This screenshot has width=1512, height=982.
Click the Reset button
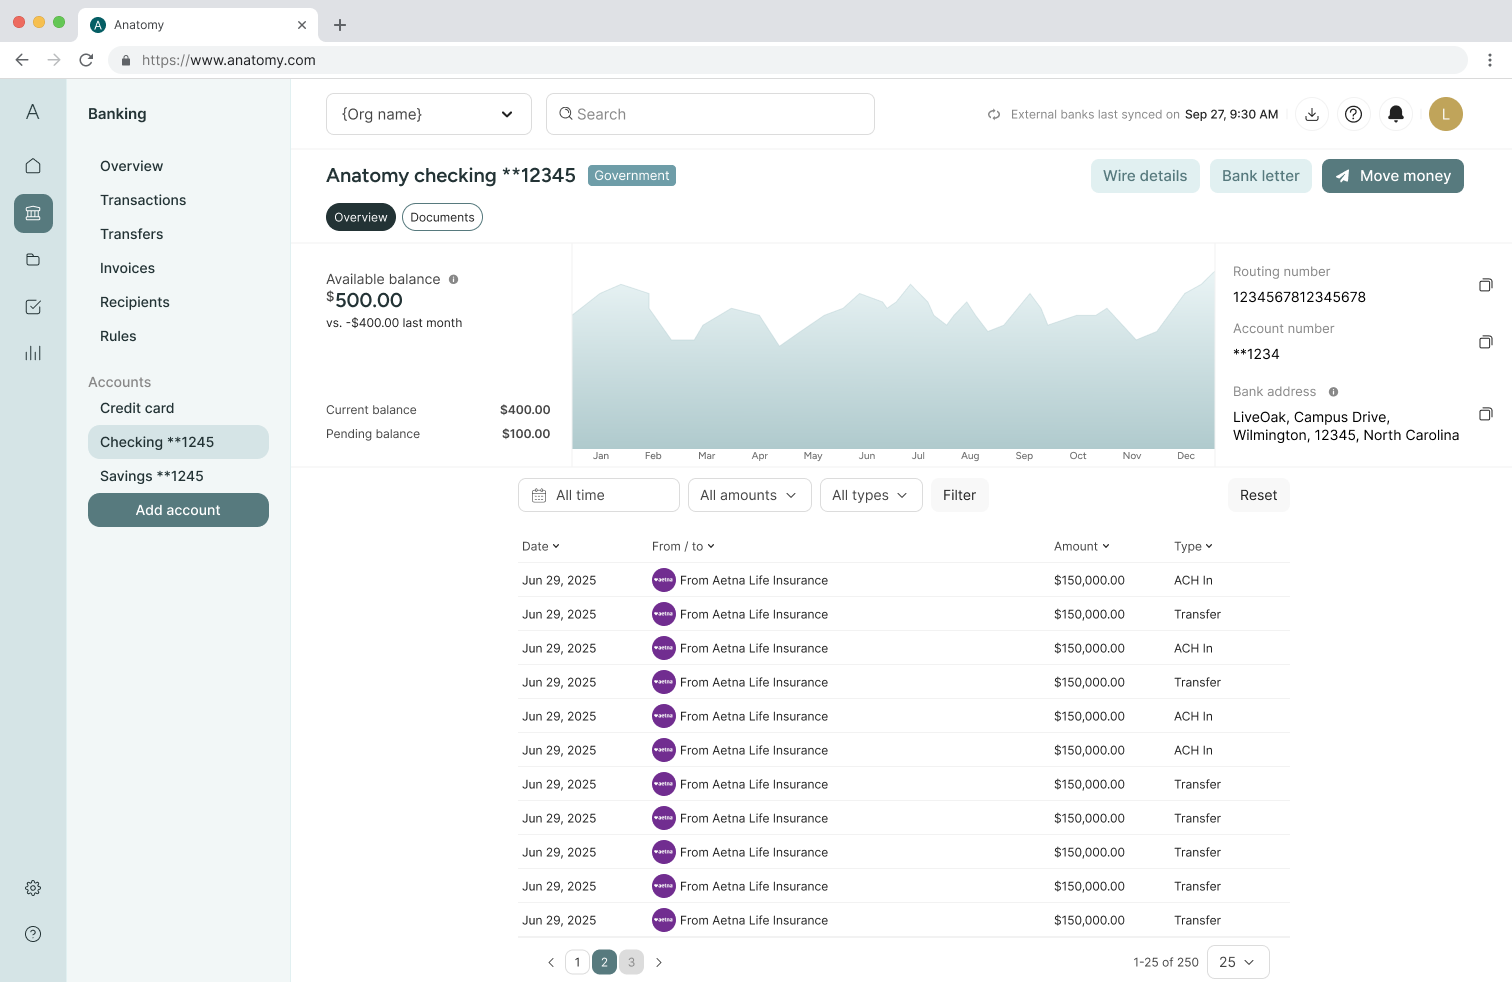pos(1258,495)
